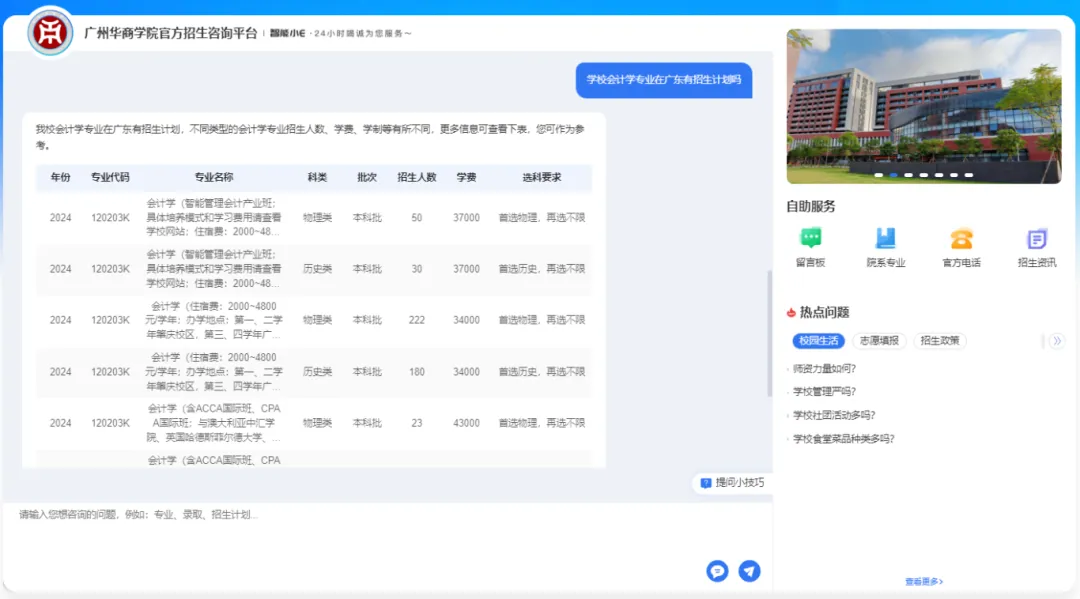Ask the question 学校食堂菜品种类多吗?

coord(843,438)
